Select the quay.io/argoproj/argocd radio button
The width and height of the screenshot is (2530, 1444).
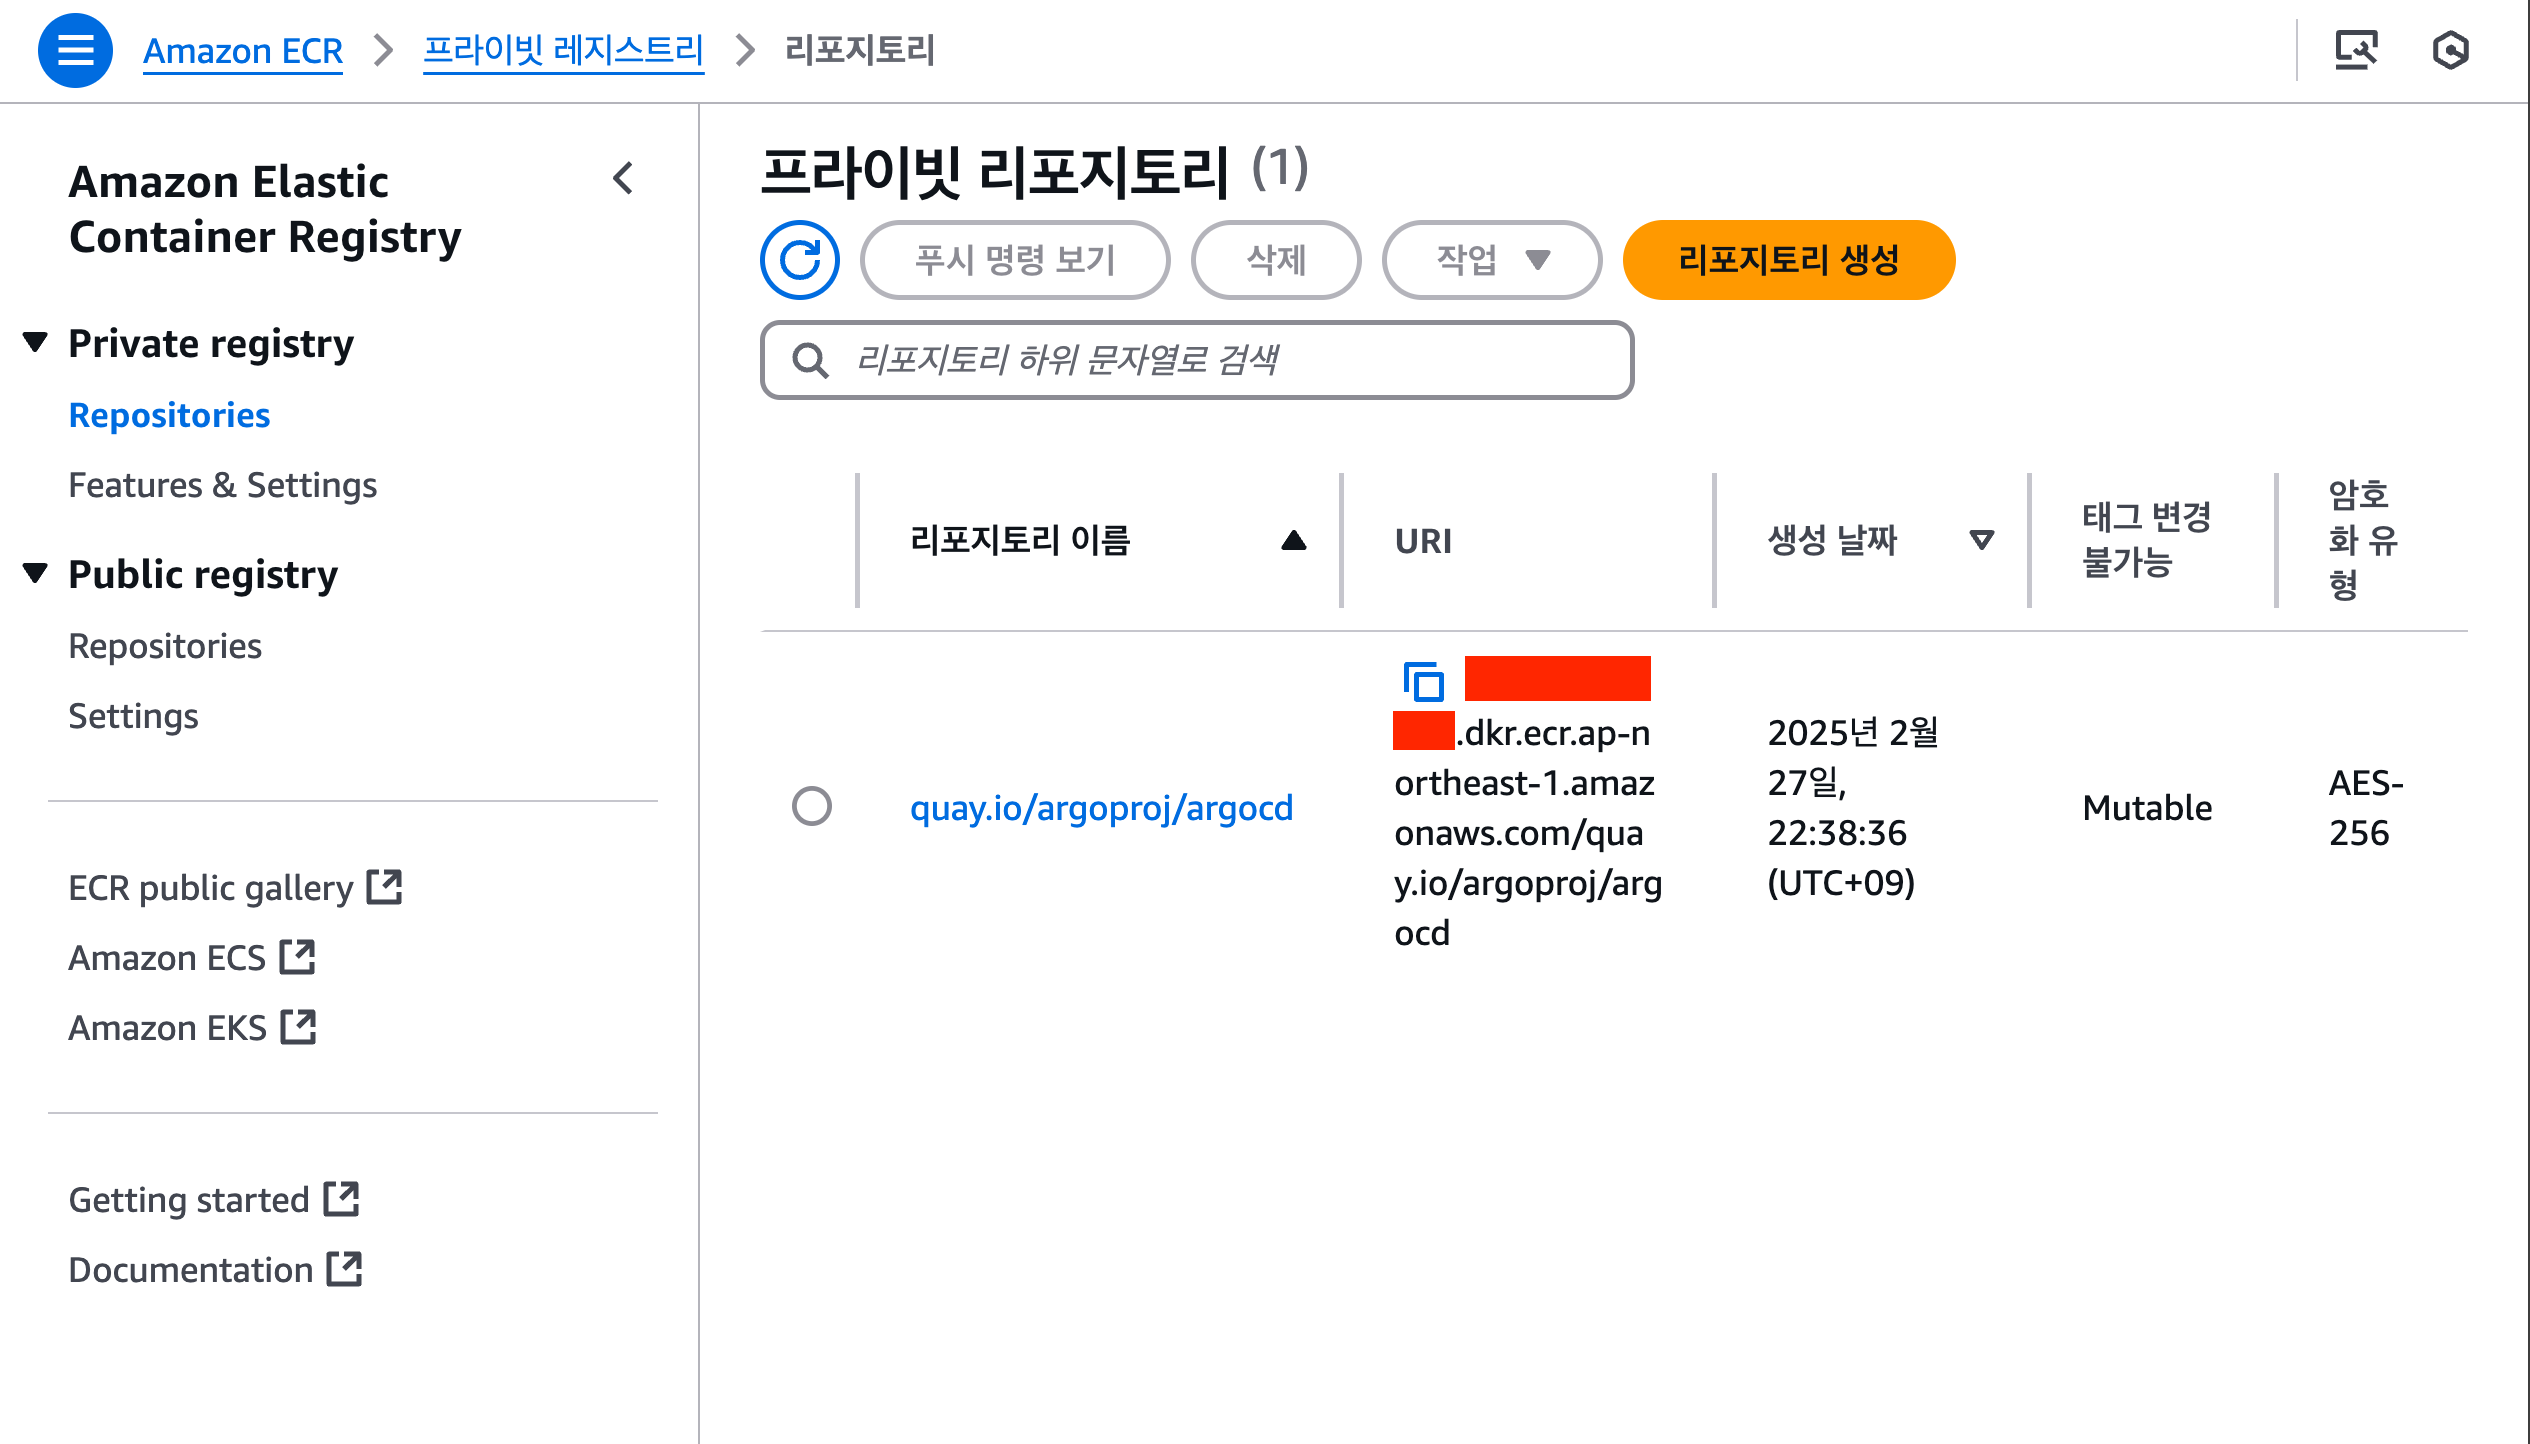(x=812, y=806)
